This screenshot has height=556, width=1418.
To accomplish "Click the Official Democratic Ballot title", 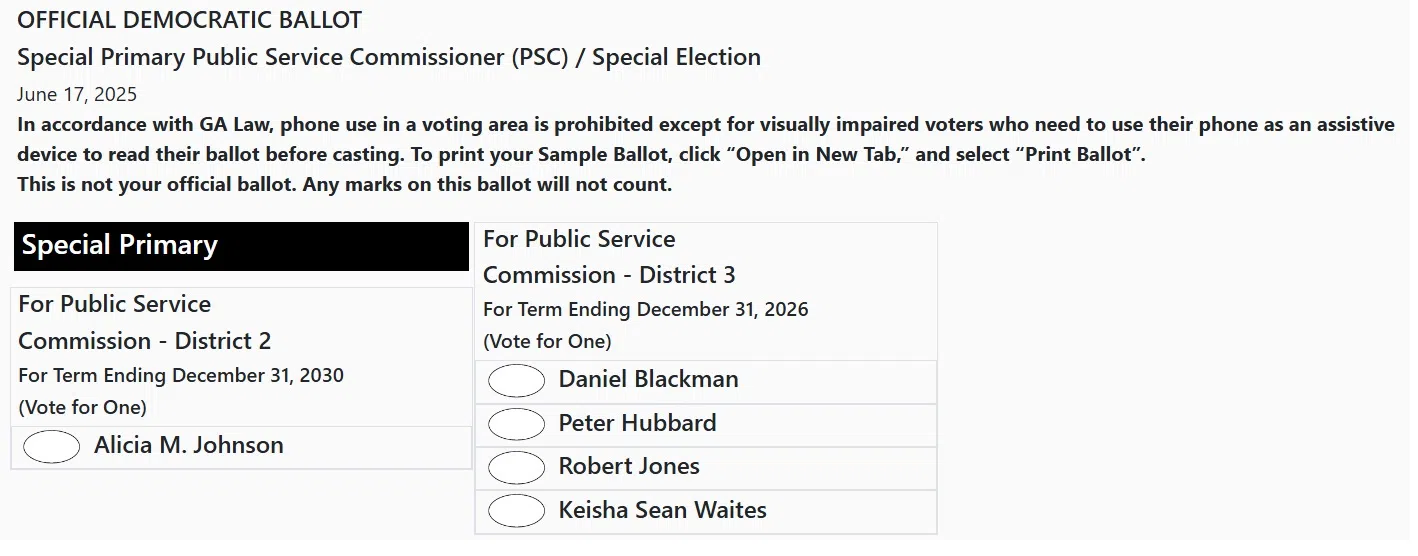I will tap(190, 20).
